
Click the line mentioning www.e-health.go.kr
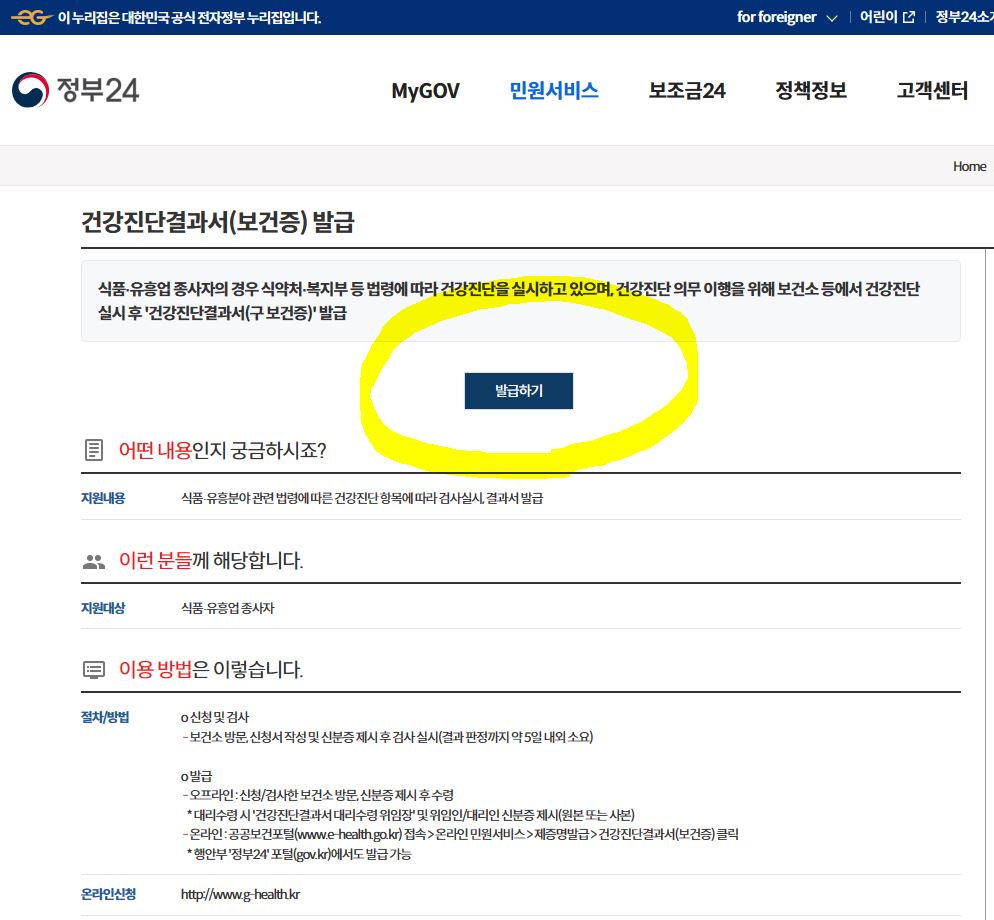click(x=460, y=834)
